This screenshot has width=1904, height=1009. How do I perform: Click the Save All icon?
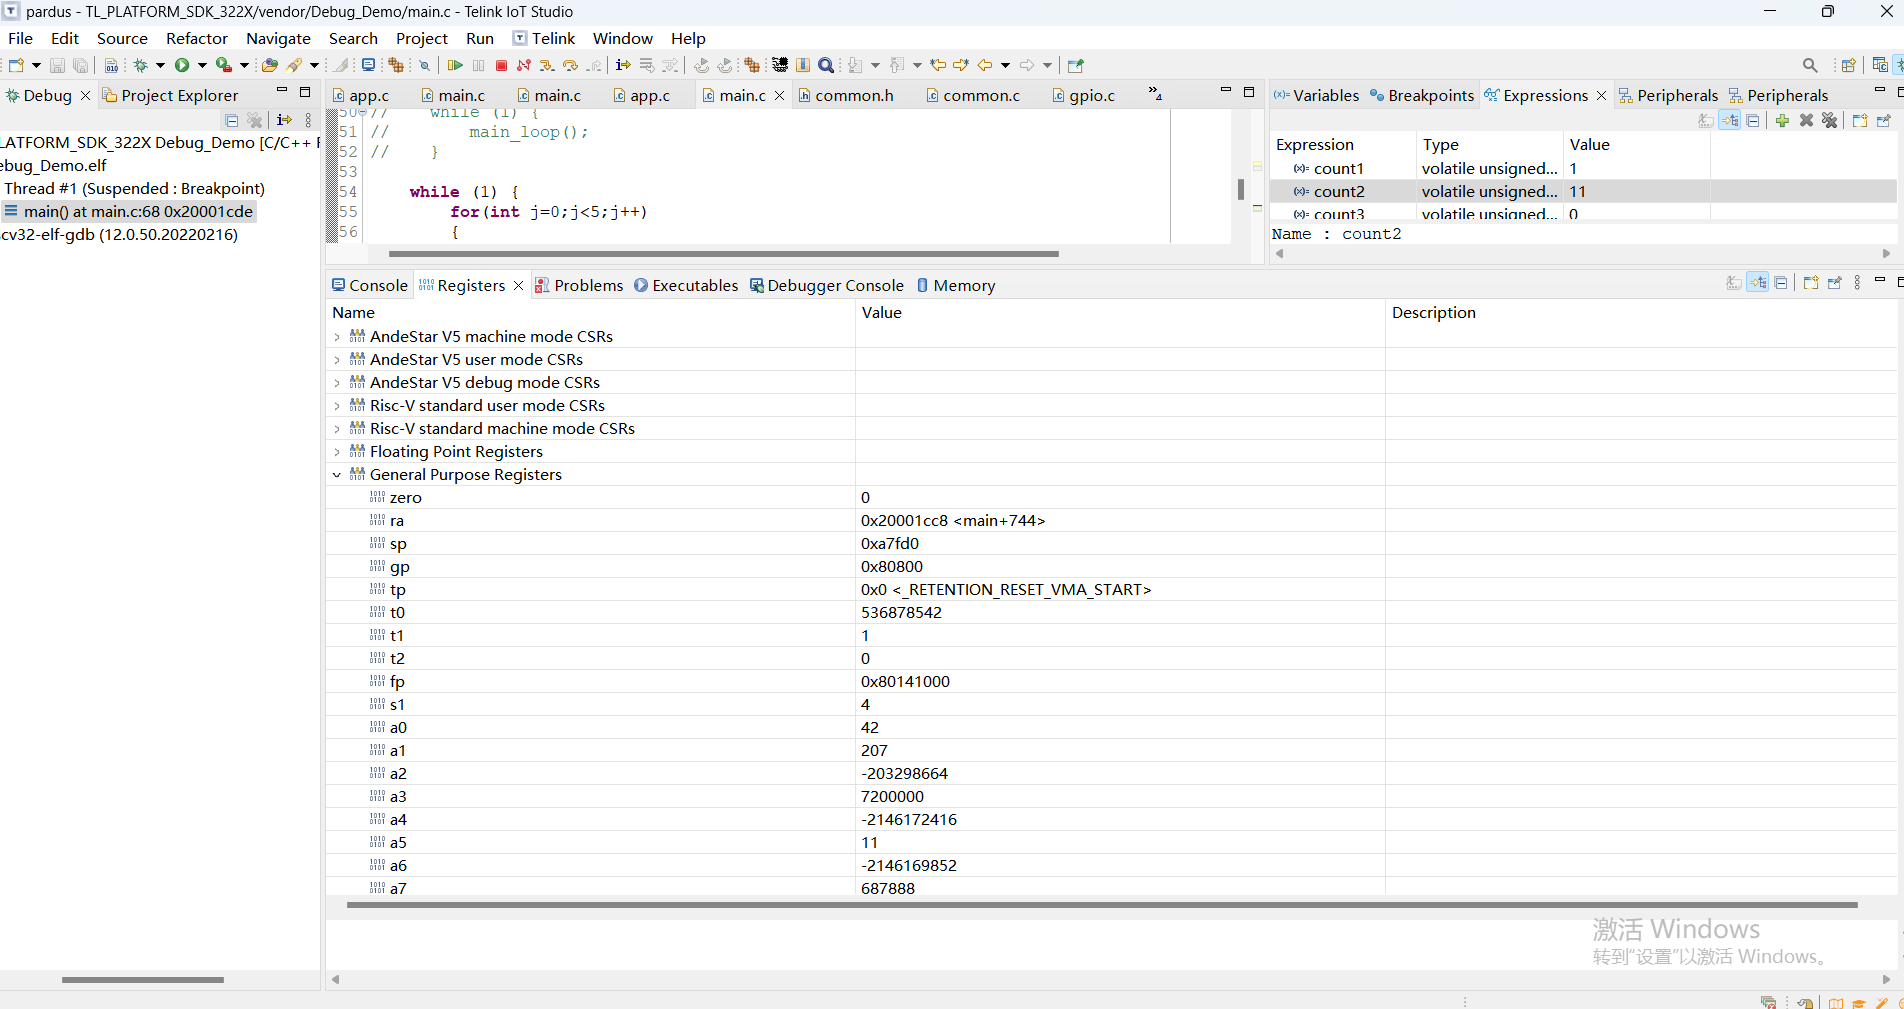point(81,65)
